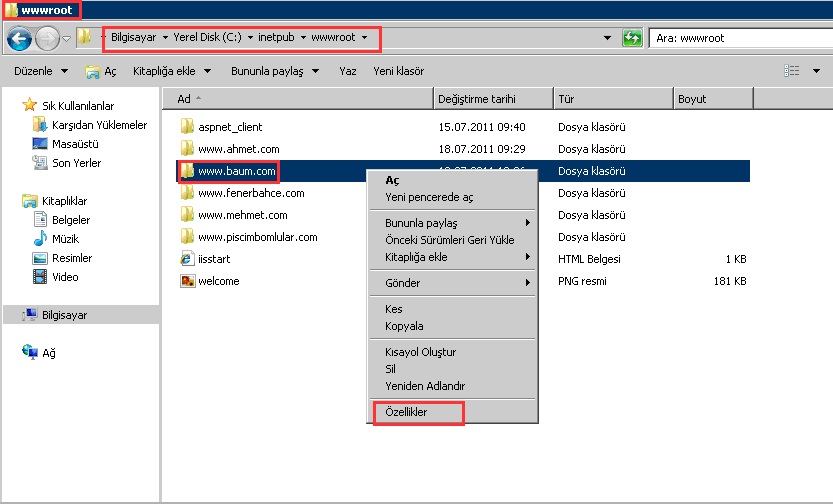
Task: Click the www.mehmet.com folder icon
Action: click(187, 215)
